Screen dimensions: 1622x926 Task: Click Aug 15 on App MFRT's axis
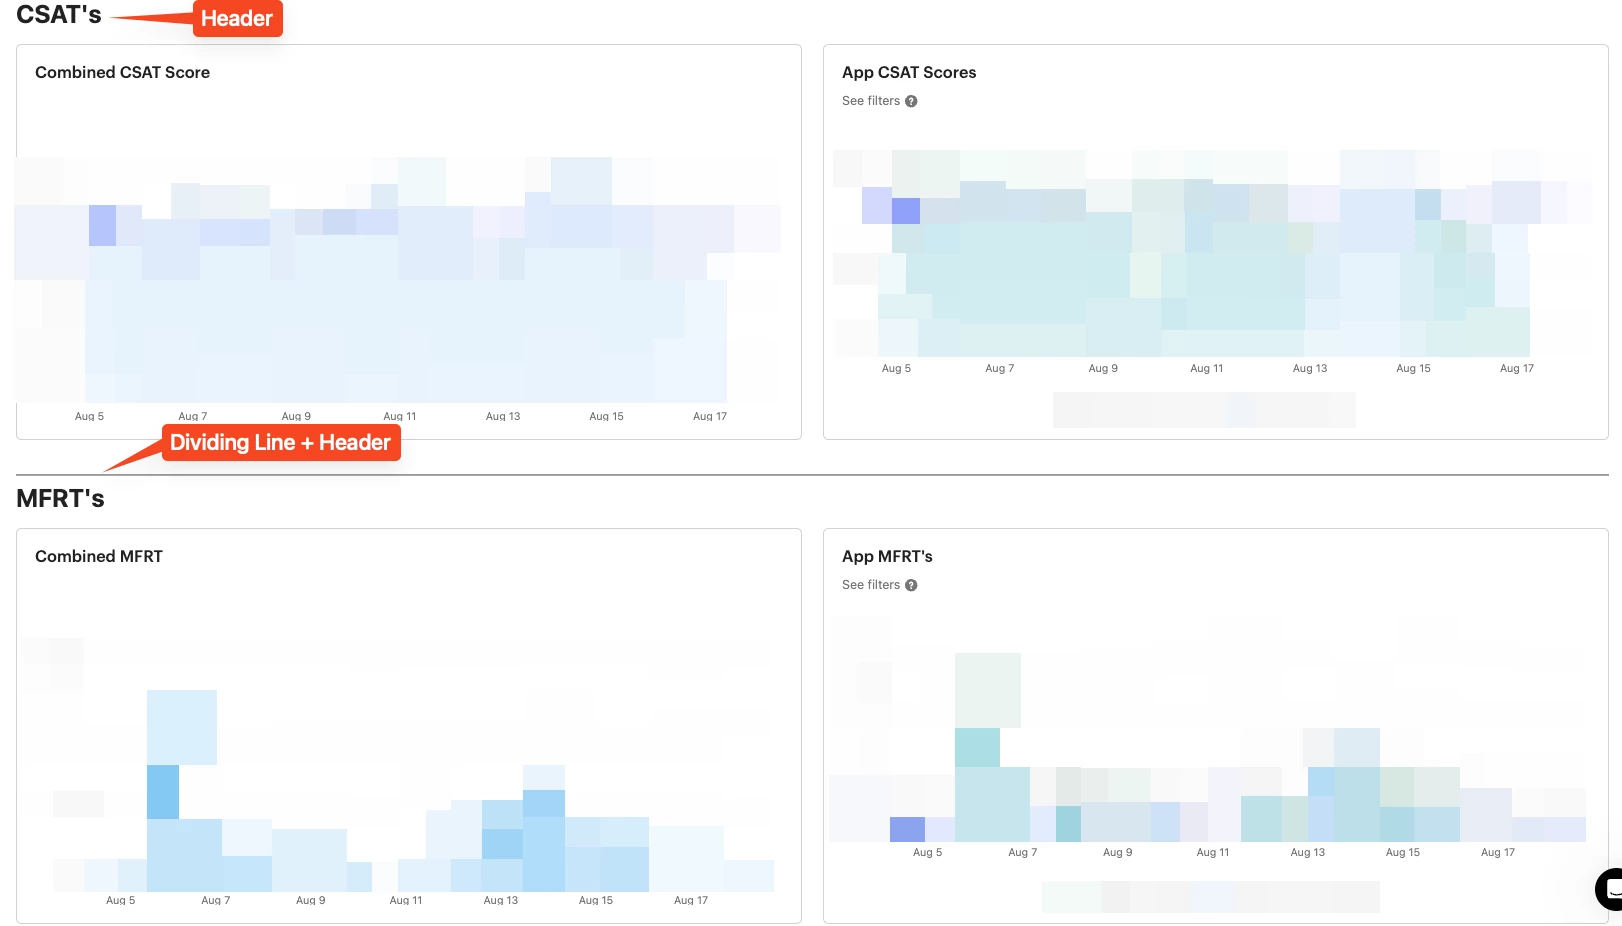1403,852
